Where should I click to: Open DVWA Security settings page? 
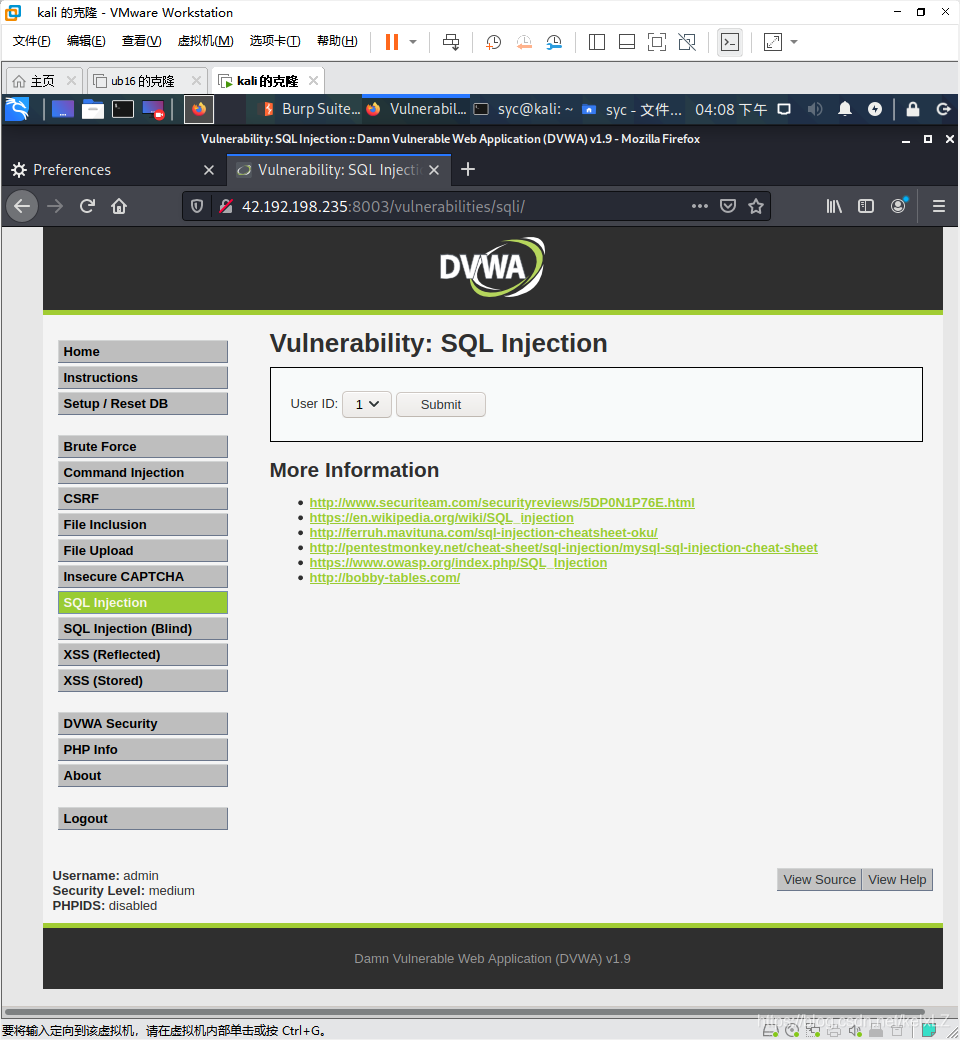tap(143, 724)
